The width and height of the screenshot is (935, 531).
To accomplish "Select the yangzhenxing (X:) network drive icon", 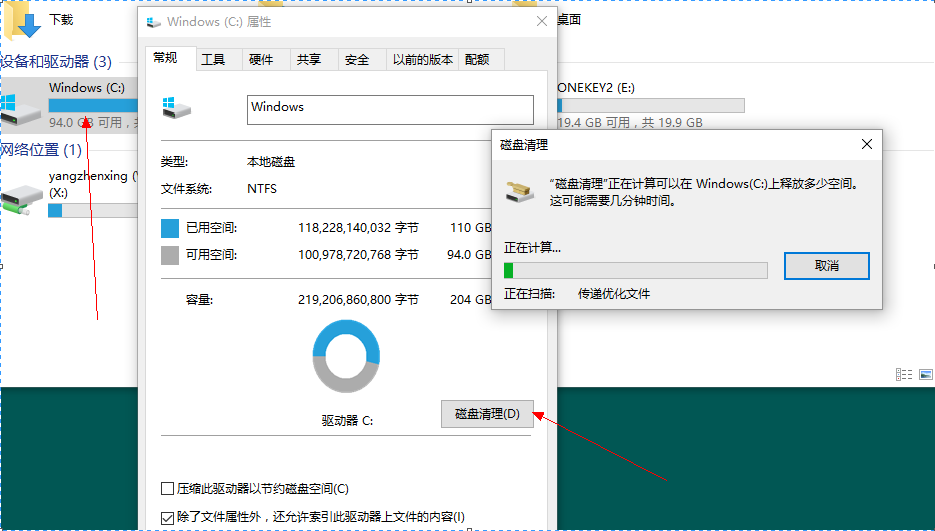I will coord(20,196).
